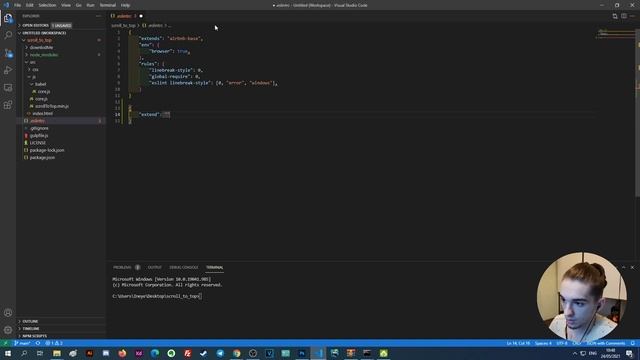Viewport: 640px width, 360px height.
Task: Click the Windows Start button
Action: pos(8,353)
